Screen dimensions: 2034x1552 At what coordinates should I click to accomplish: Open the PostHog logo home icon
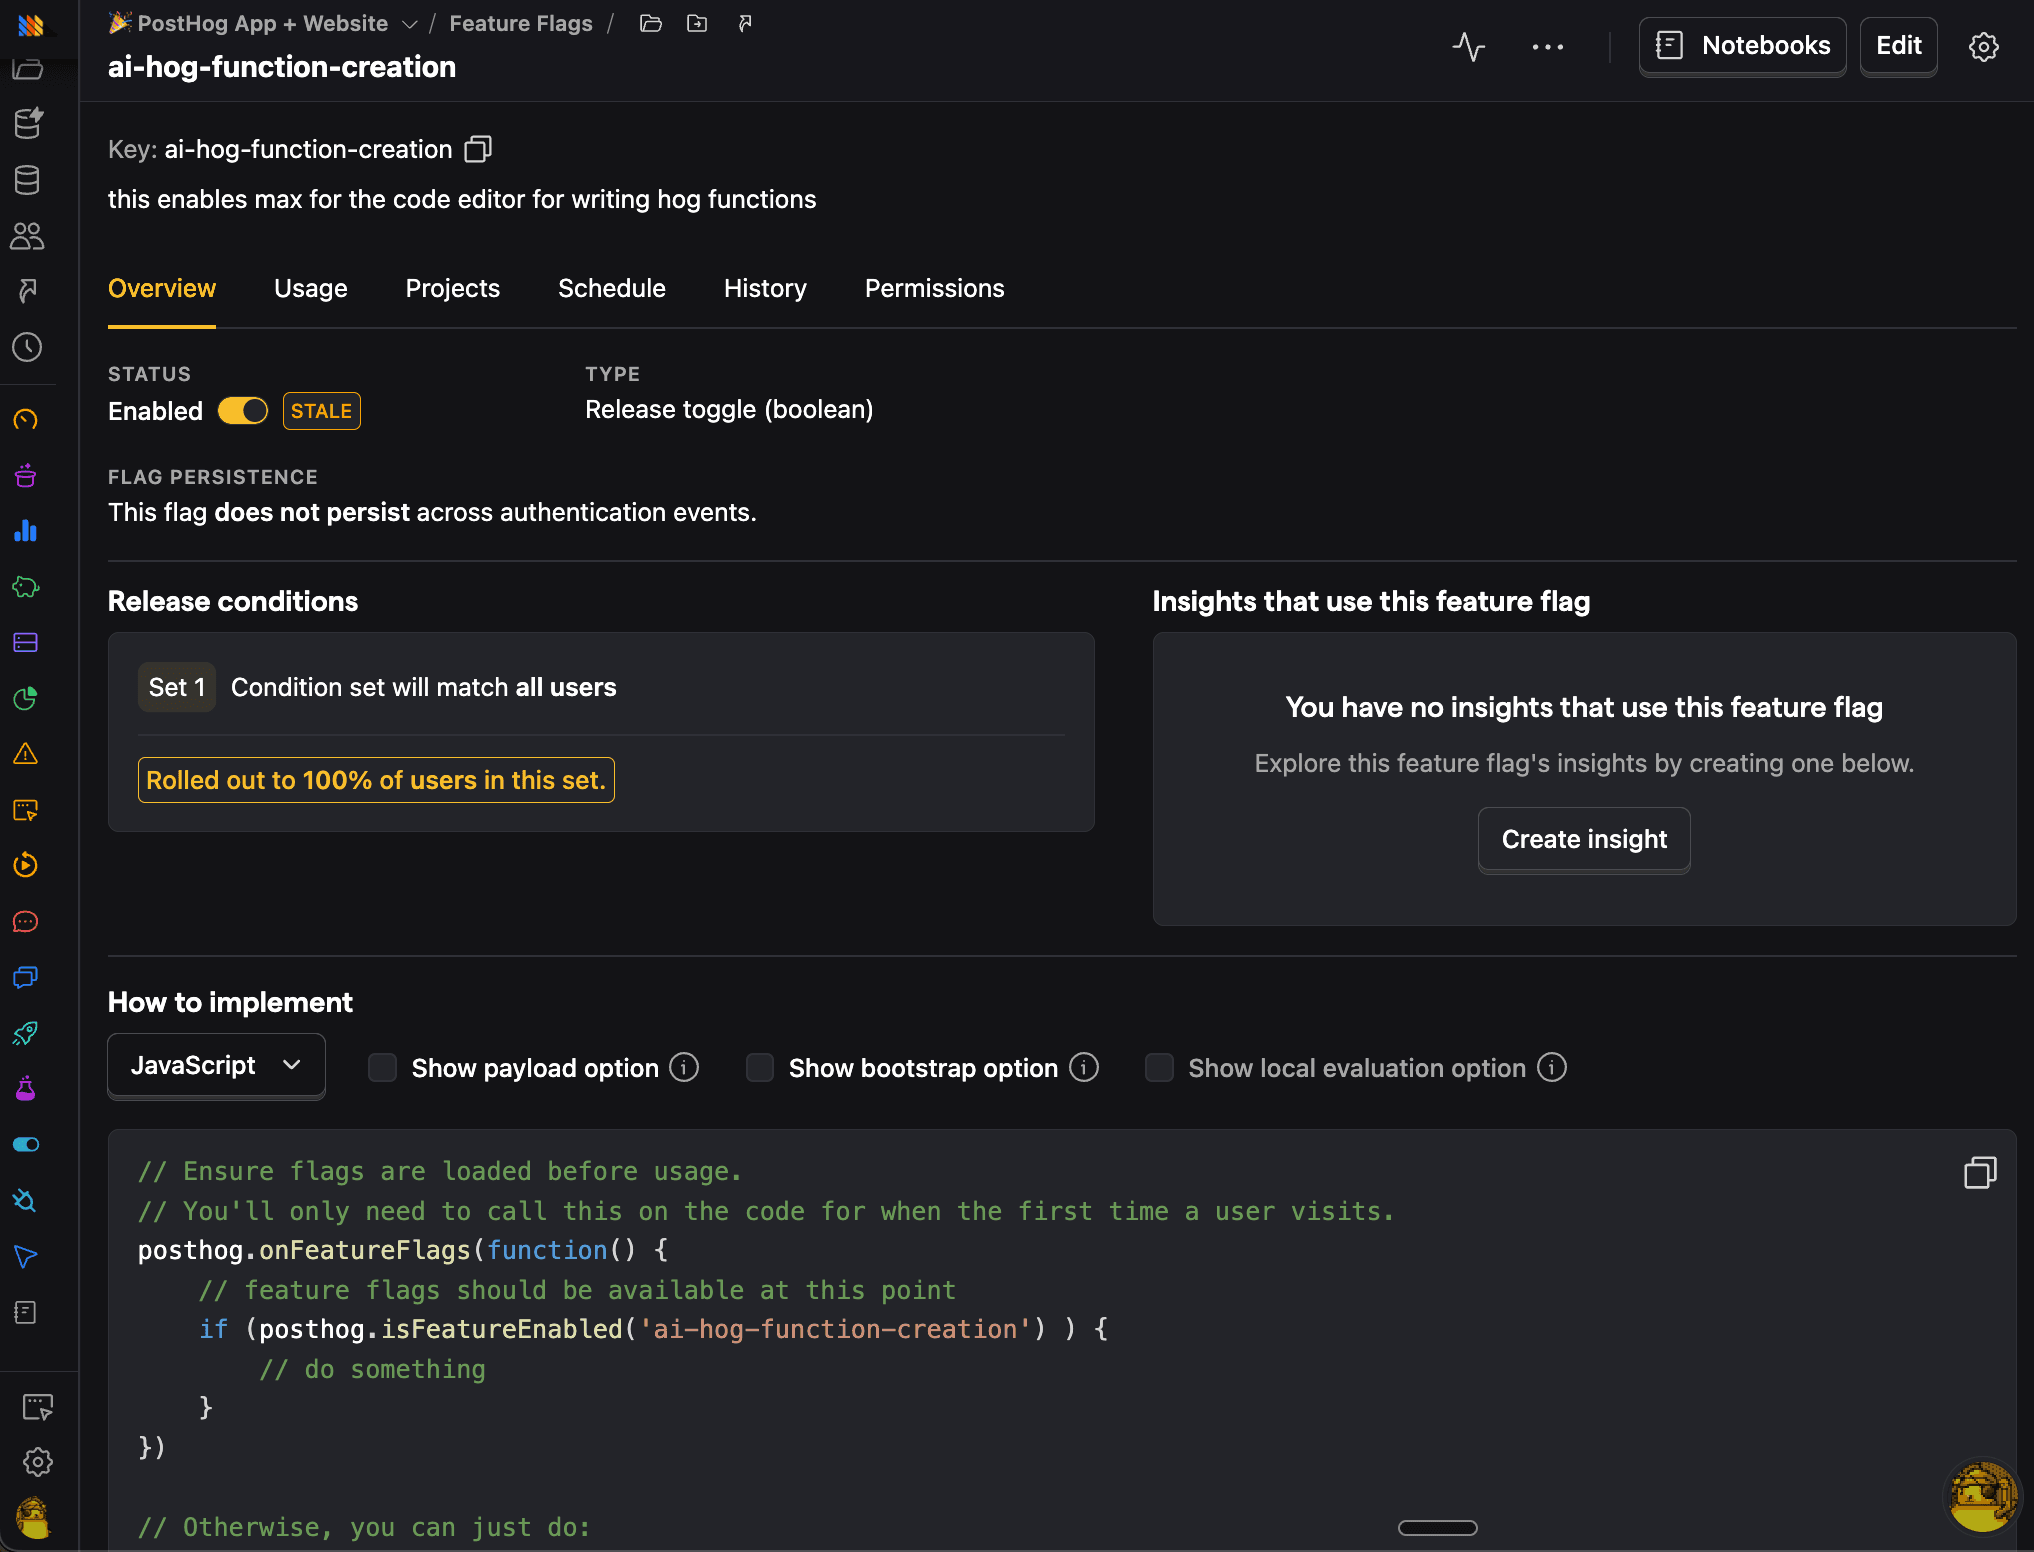coord(30,25)
